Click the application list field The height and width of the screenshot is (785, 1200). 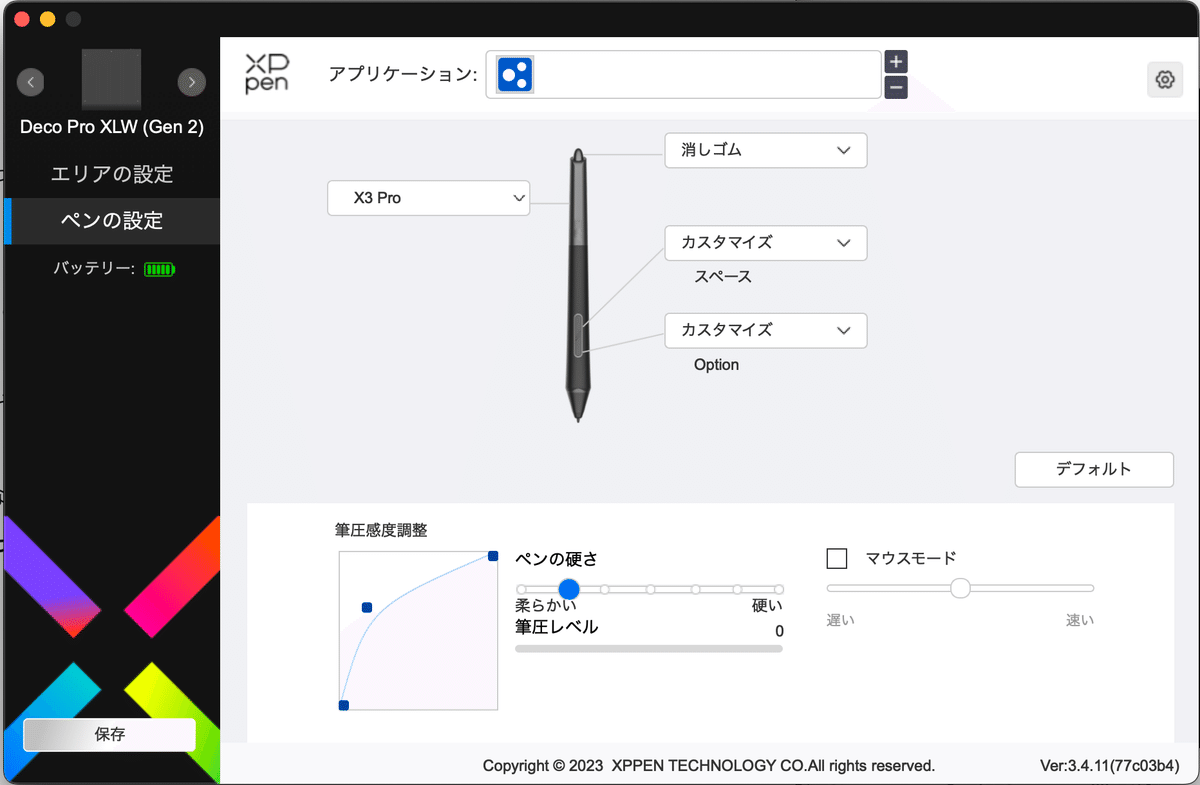tap(684, 75)
